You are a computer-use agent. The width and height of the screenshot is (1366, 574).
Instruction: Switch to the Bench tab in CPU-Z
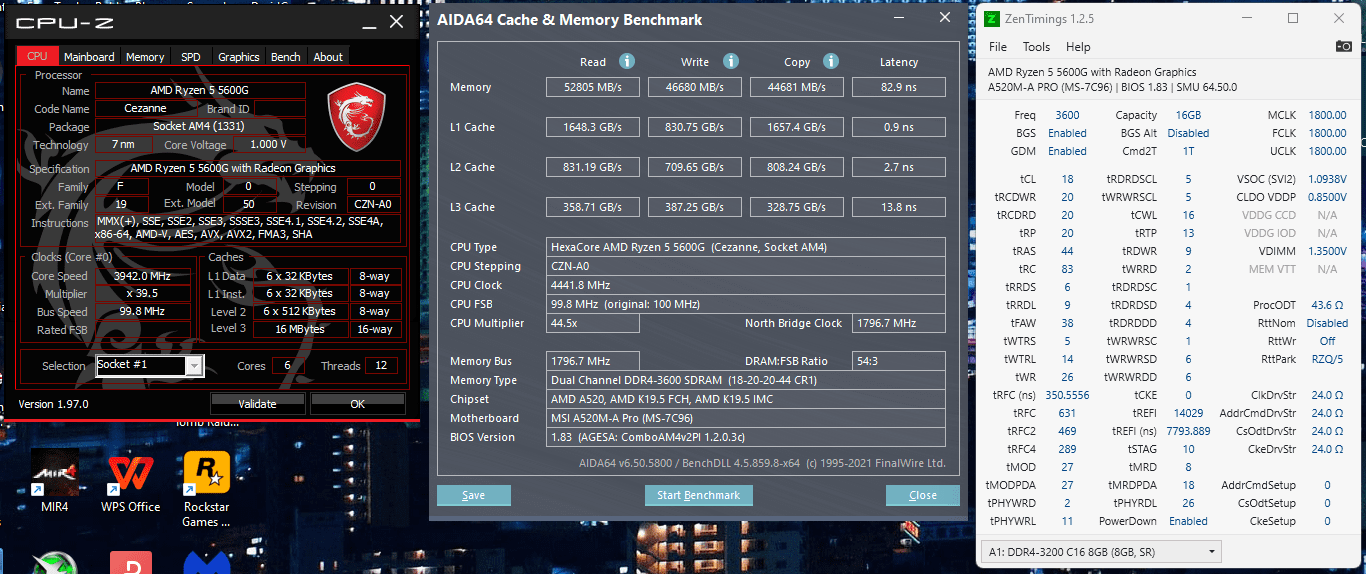click(286, 57)
